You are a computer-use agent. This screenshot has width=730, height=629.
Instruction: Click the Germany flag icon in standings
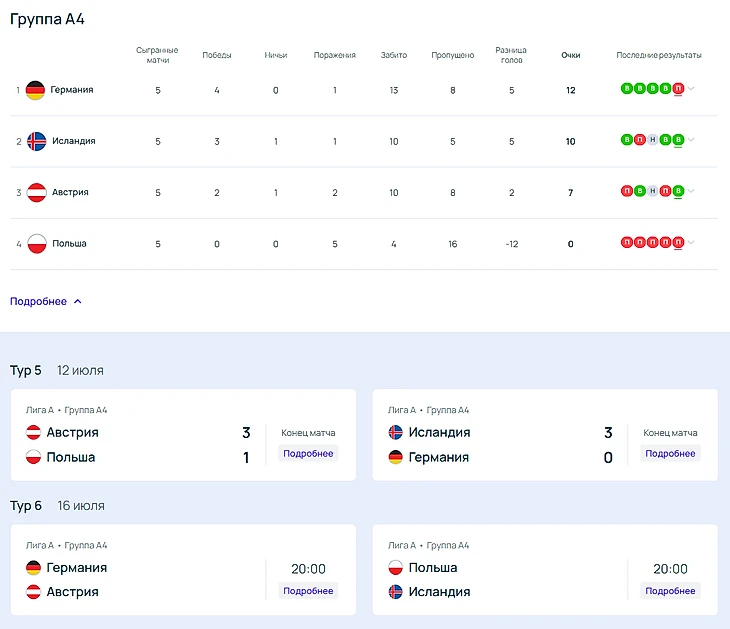tap(35, 90)
